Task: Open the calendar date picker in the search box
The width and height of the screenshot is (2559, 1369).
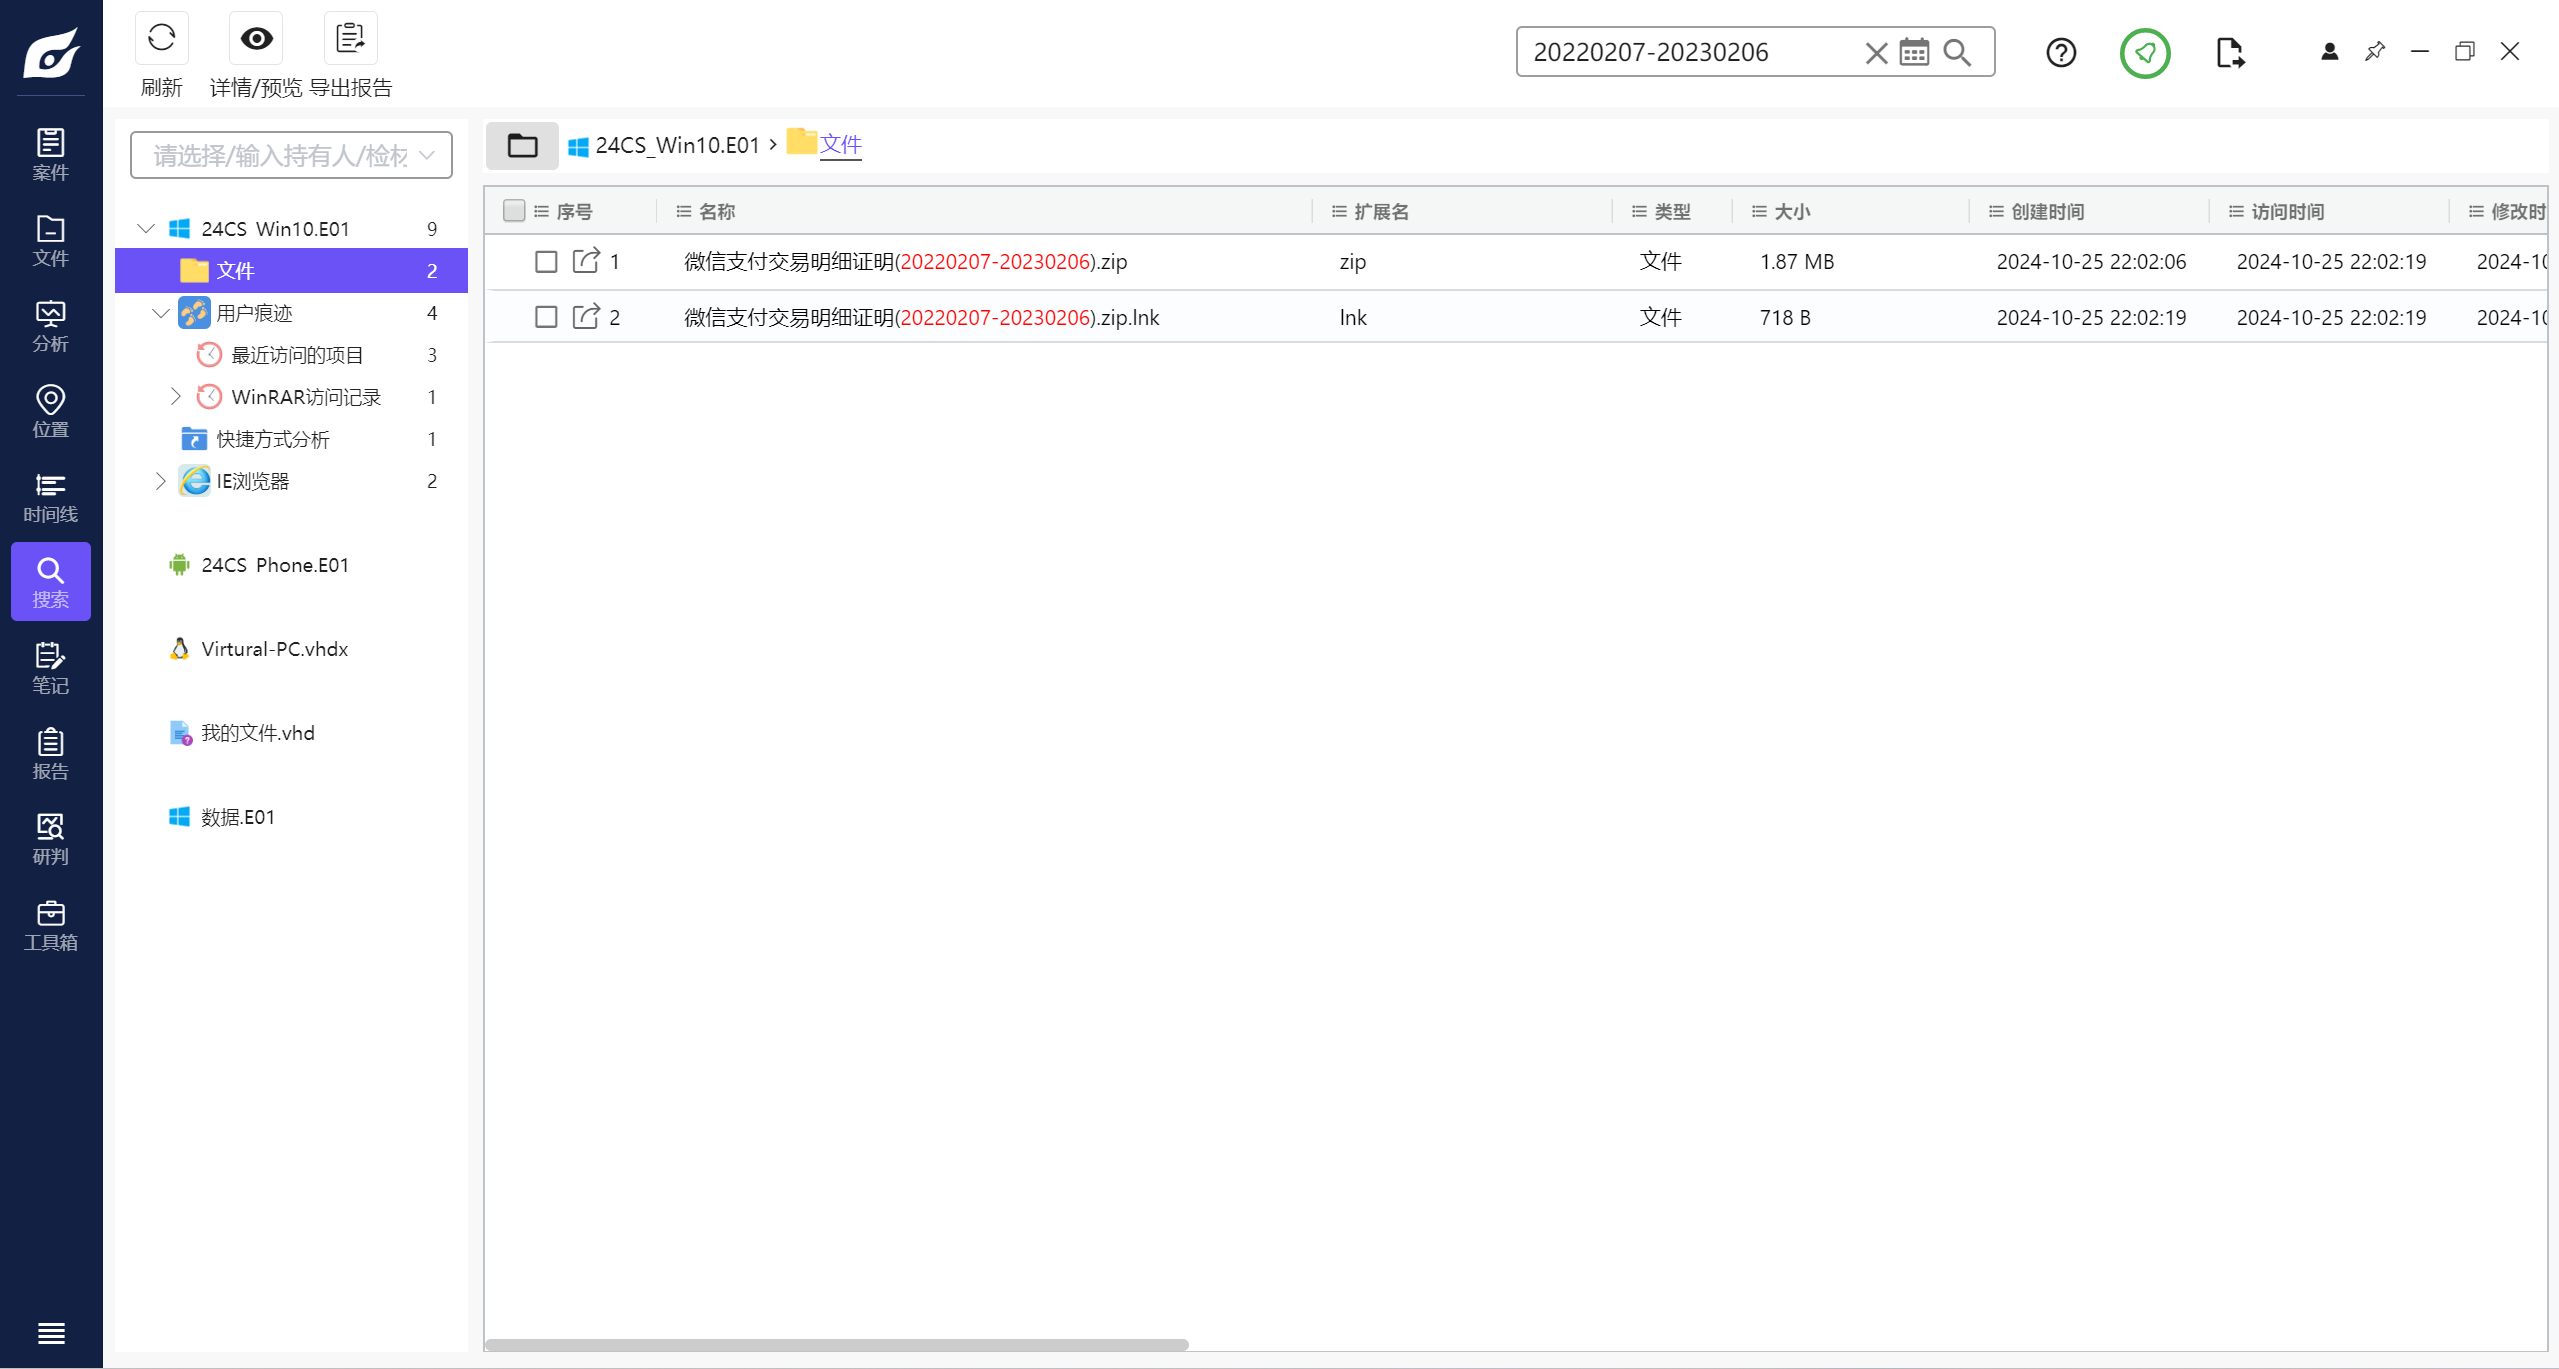Action: tap(1914, 52)
